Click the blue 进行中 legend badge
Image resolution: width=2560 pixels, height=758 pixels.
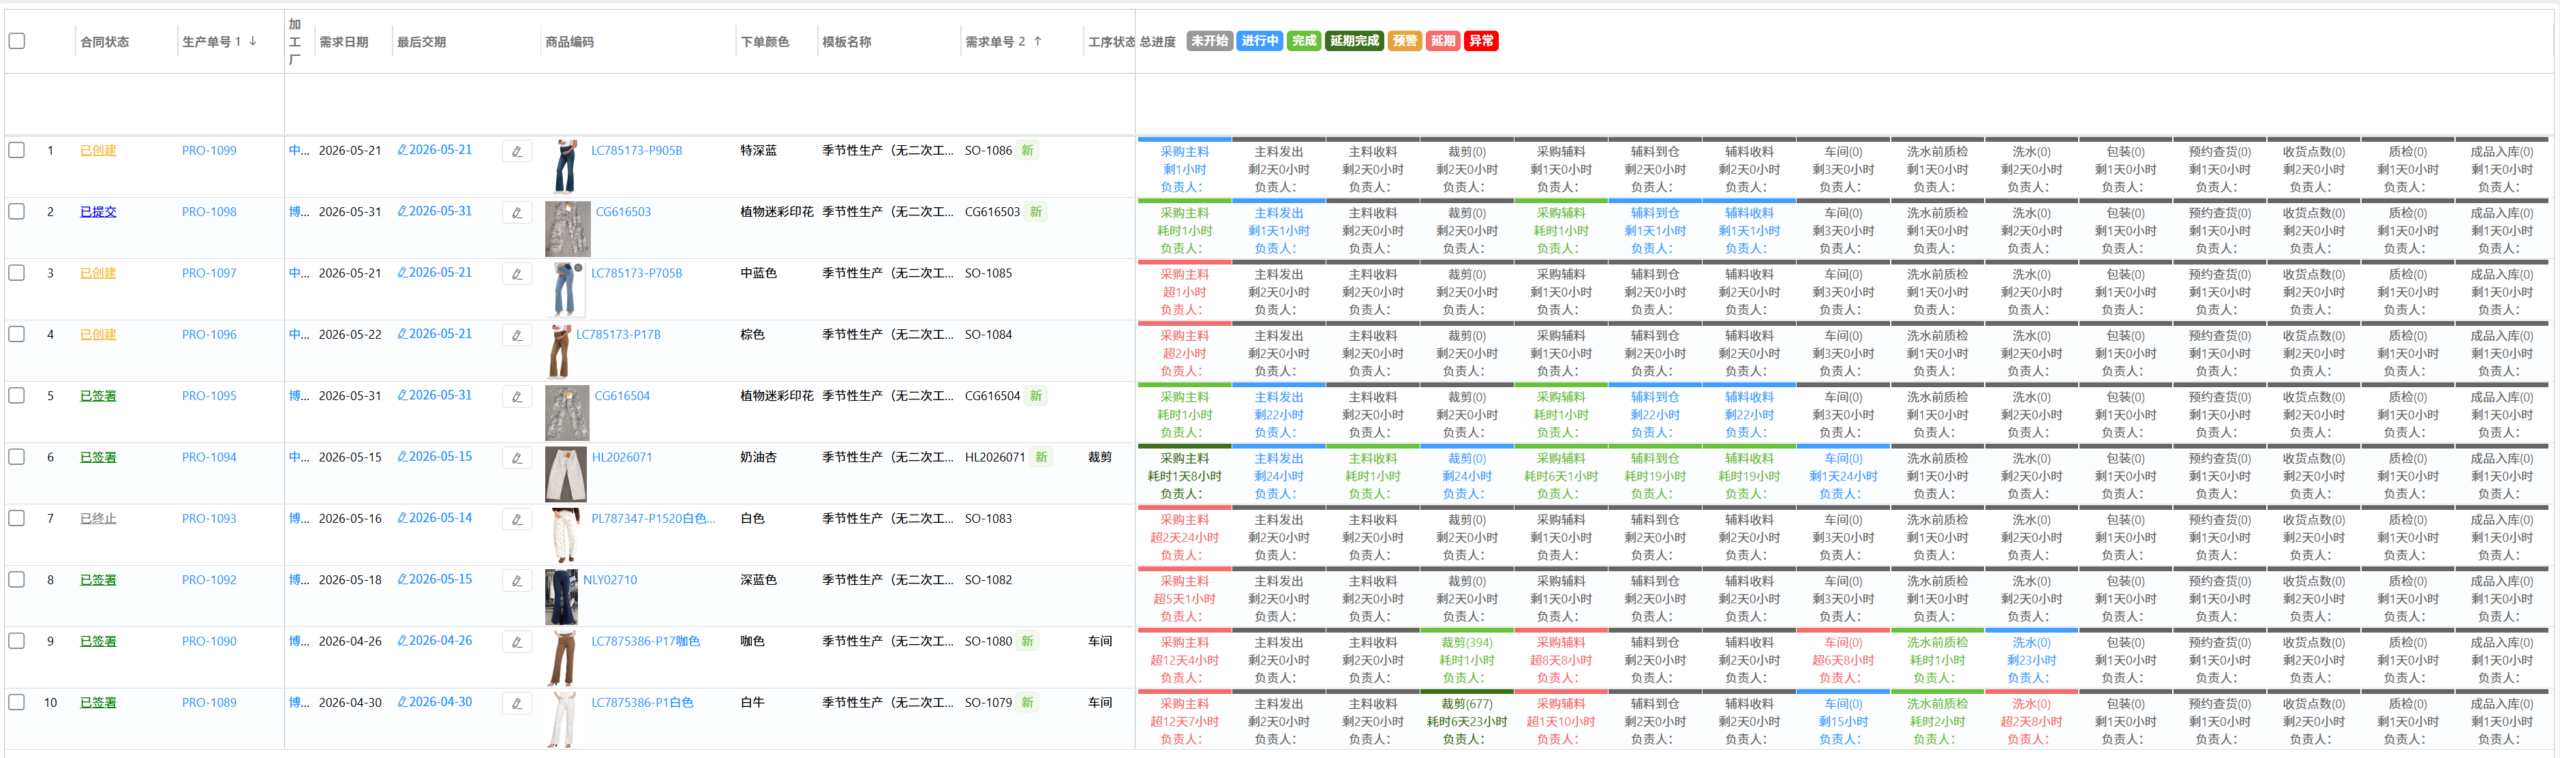1259,41
